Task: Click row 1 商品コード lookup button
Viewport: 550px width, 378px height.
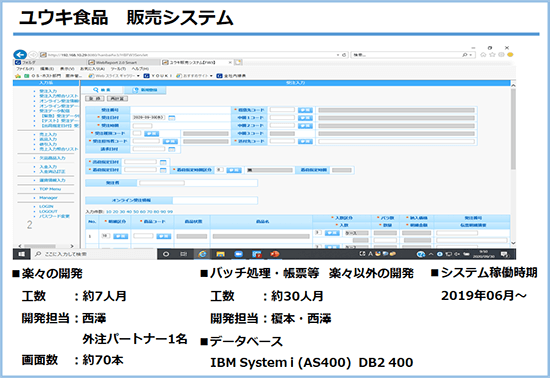Action: (164, 236)
